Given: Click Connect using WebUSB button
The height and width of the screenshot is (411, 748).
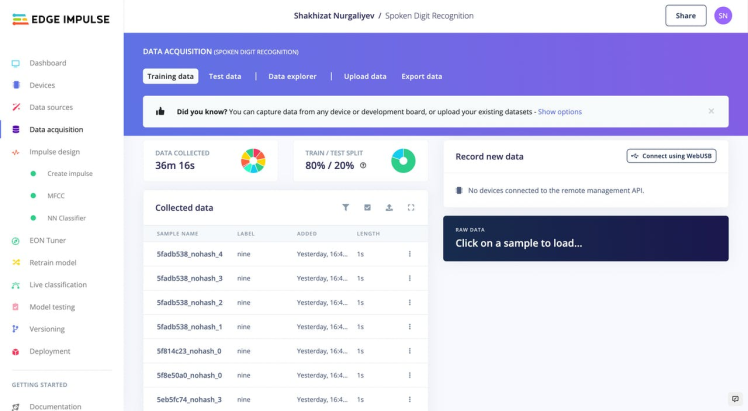Looking at the screenshot, I should [x=671, y=156].
